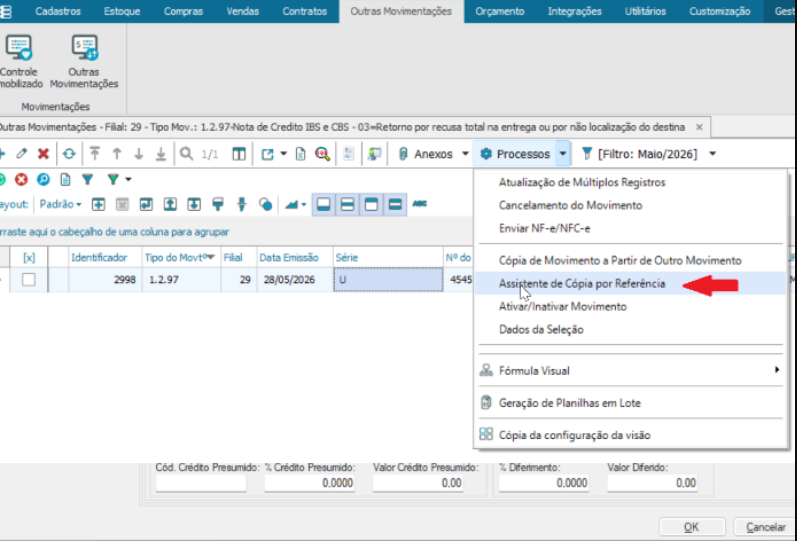
Task: Choose Cancelamento do Movimento menu item
Action: [x=630, y=205]
